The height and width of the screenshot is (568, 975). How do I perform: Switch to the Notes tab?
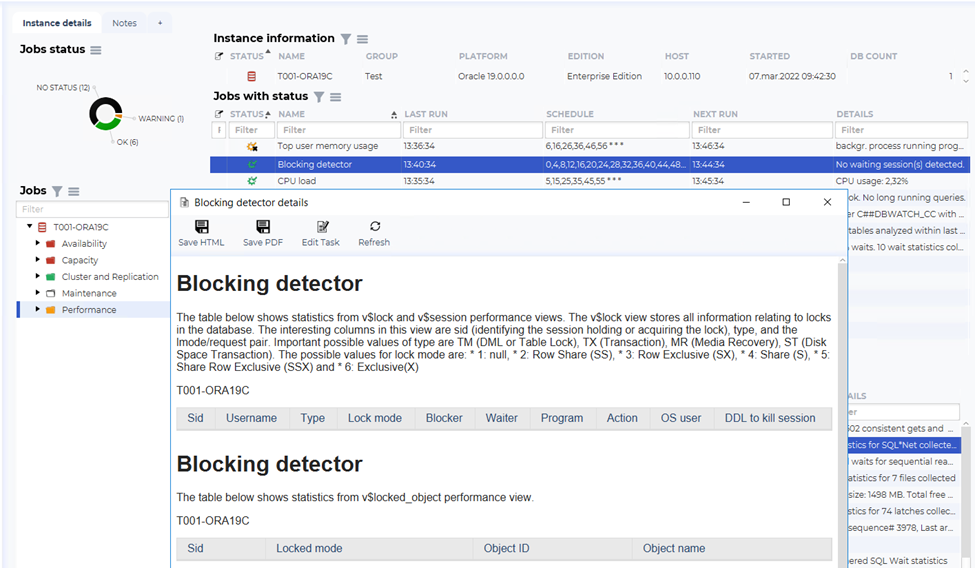(x=124, y=23)
